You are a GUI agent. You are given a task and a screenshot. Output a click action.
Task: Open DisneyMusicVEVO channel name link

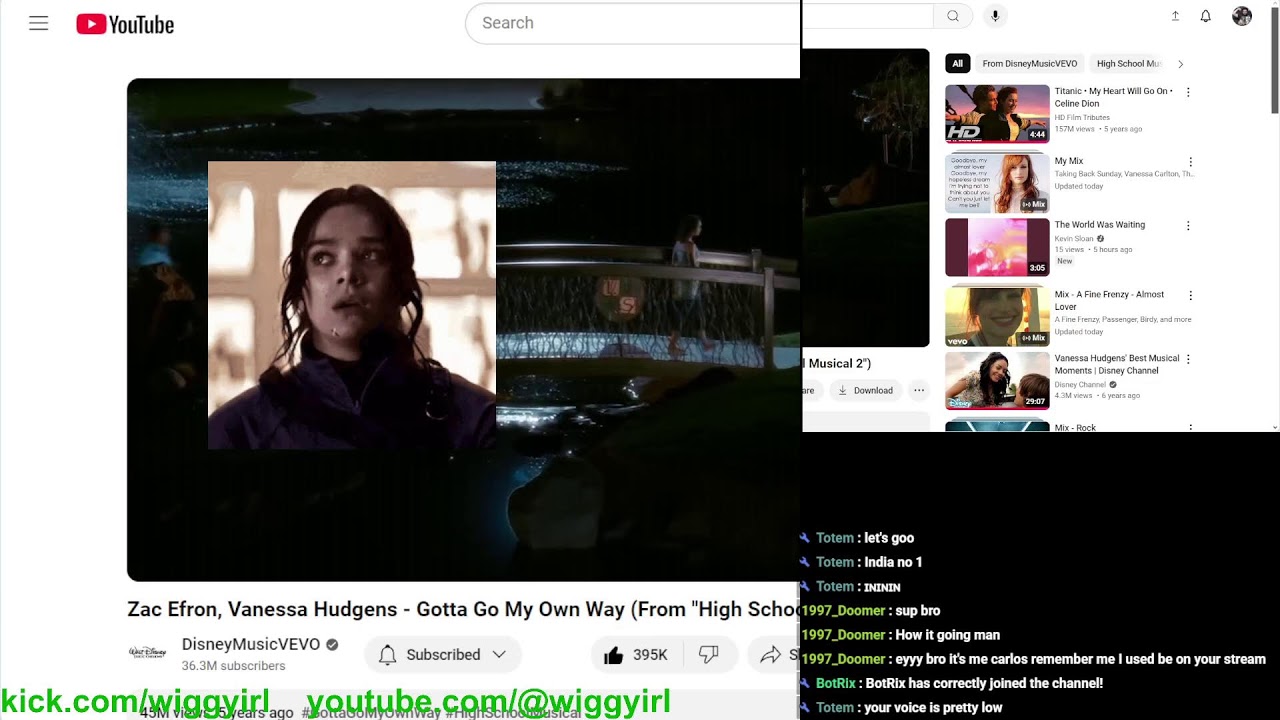pyautogui.click(x=250, y=644)
